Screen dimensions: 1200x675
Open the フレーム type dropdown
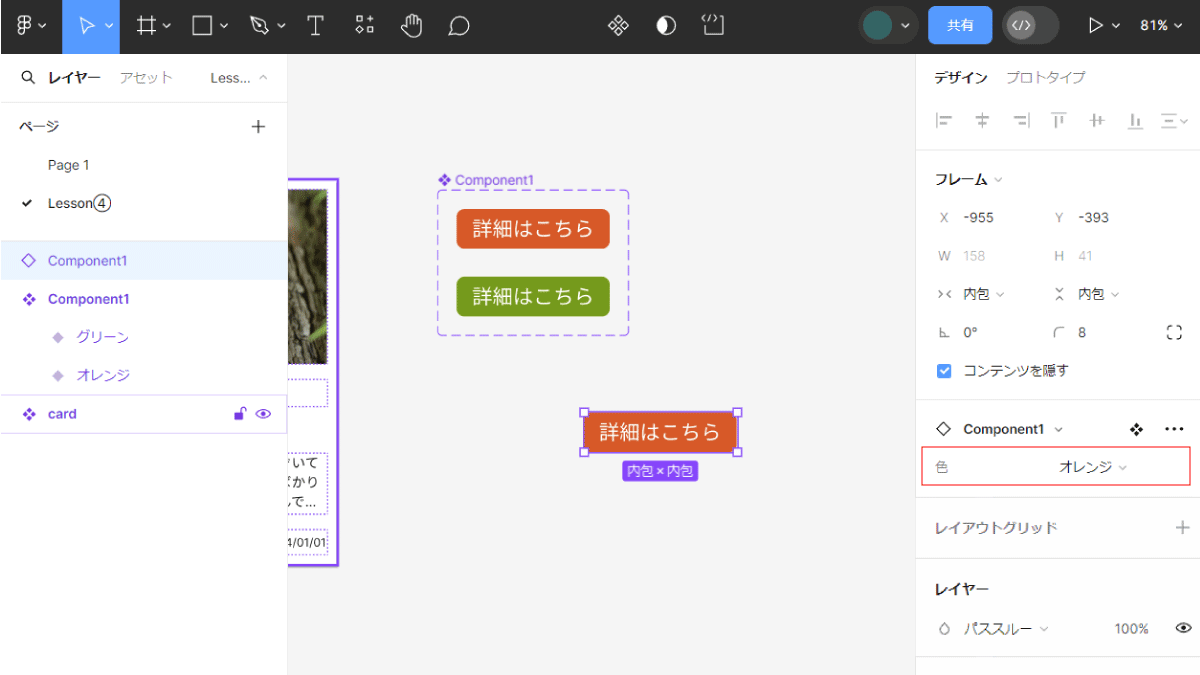click(x=968, y=180)
